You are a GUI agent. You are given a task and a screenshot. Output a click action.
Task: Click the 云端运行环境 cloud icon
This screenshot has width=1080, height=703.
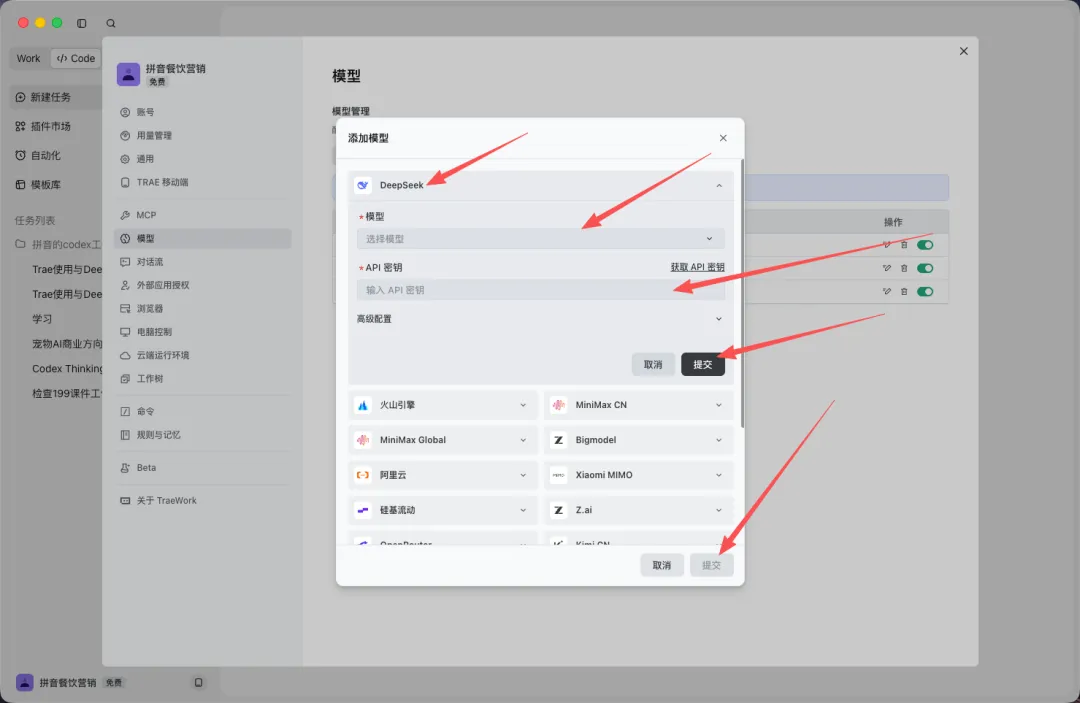coord(125,355)
